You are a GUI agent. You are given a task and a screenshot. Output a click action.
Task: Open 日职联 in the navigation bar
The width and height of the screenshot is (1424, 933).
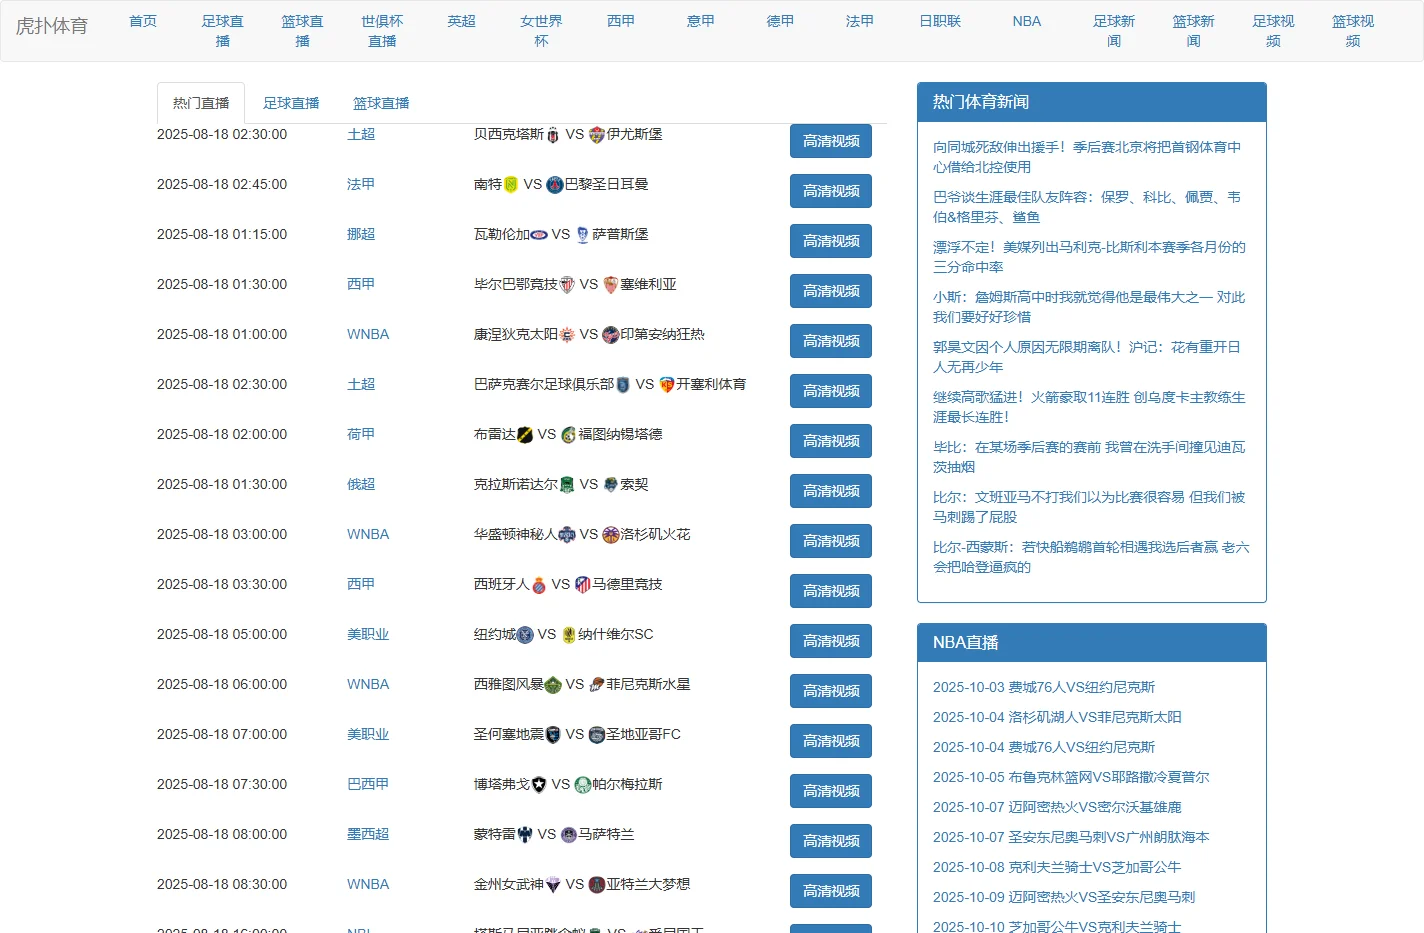click(940, 21)
